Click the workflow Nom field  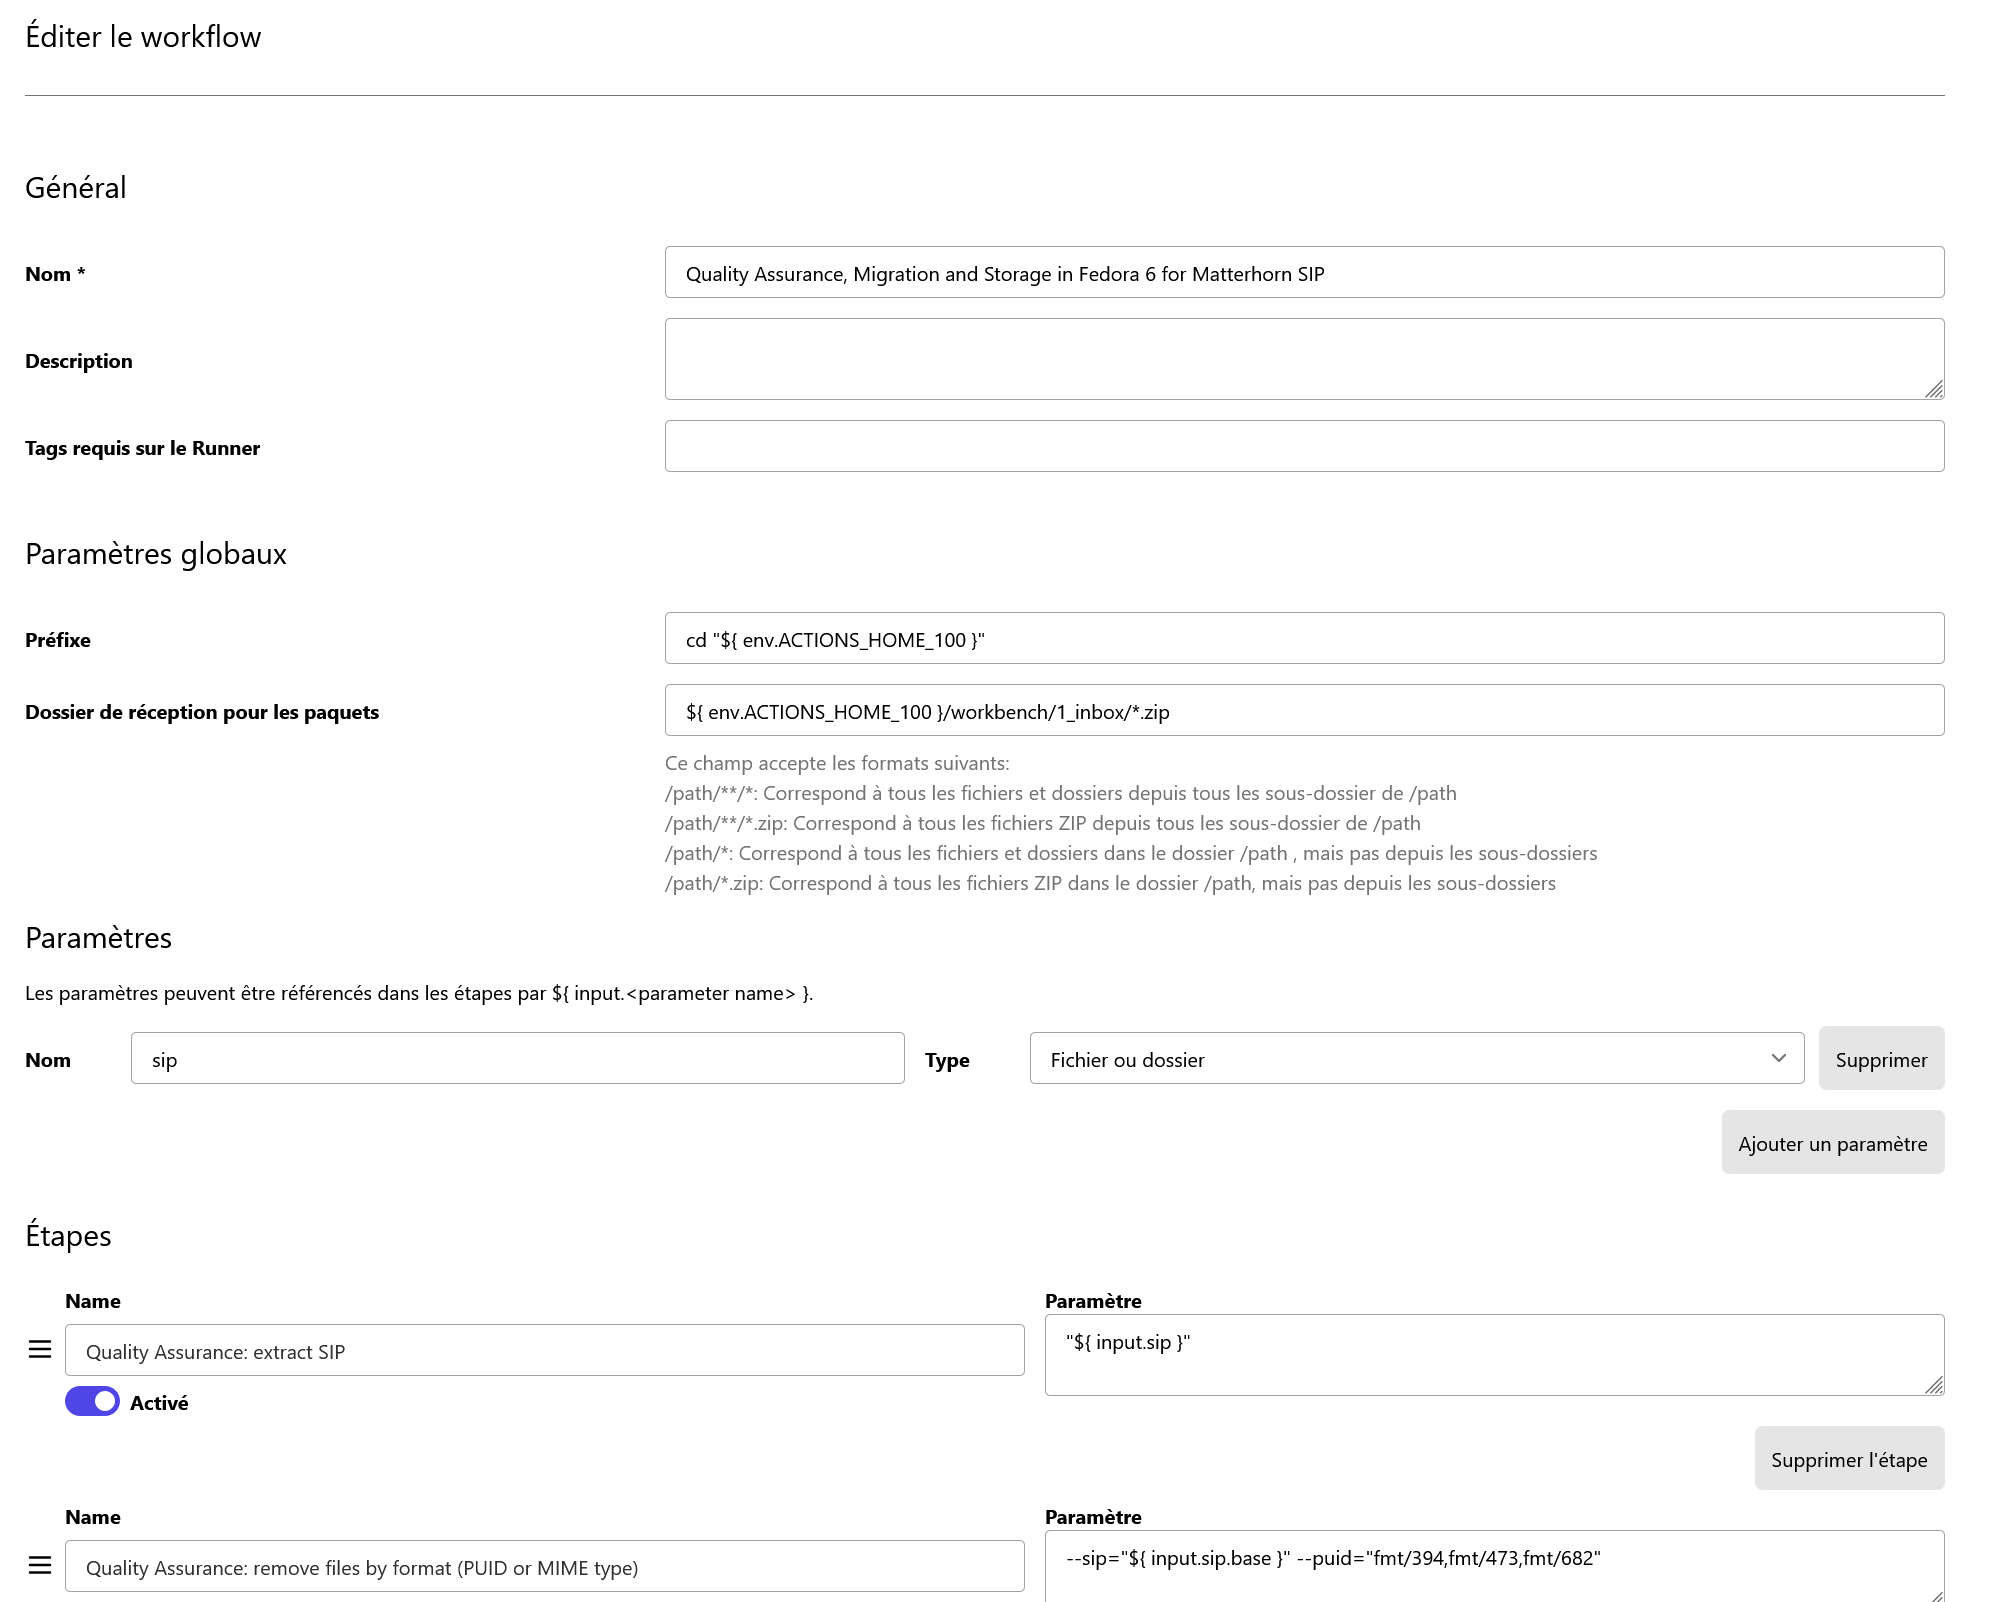[x=1304, y=271]
